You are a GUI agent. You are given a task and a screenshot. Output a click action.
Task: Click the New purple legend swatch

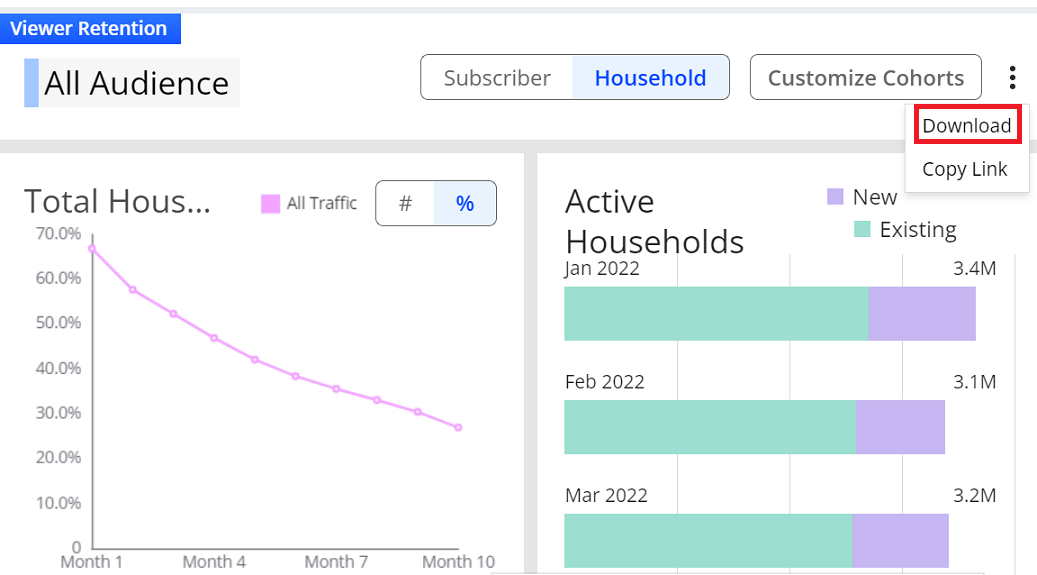pyautogui.click(x=835, y=197)
